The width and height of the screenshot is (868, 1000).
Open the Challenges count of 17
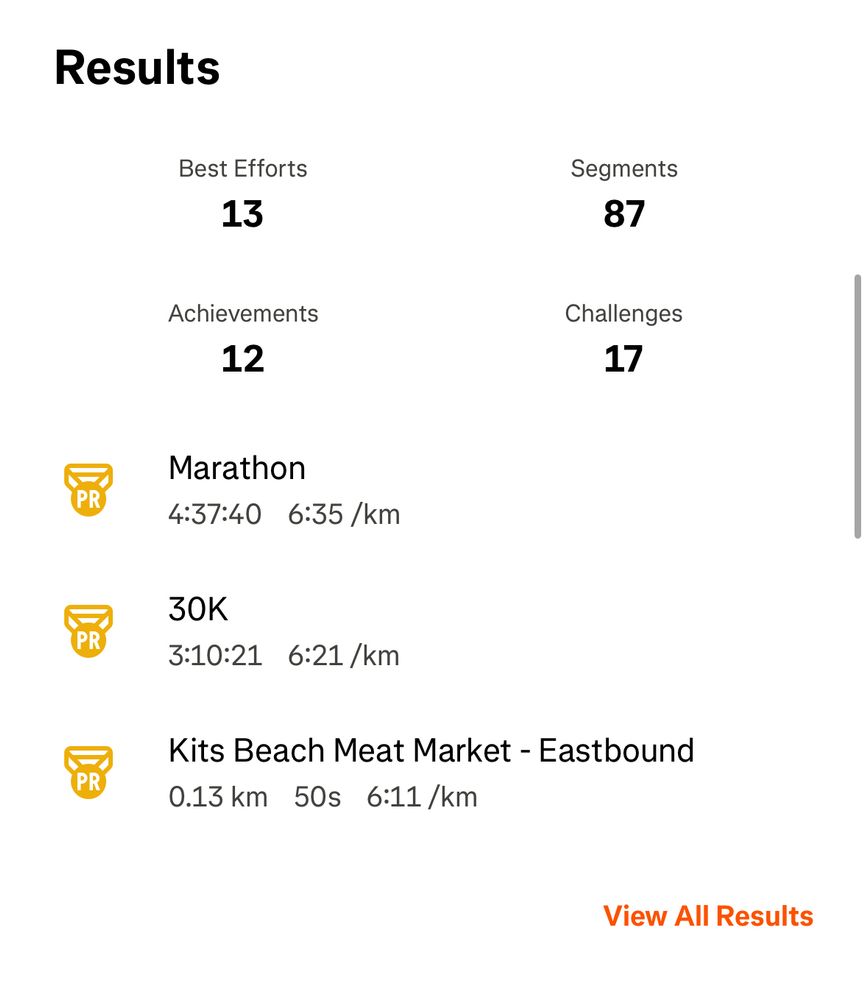(x=623, y=359)
